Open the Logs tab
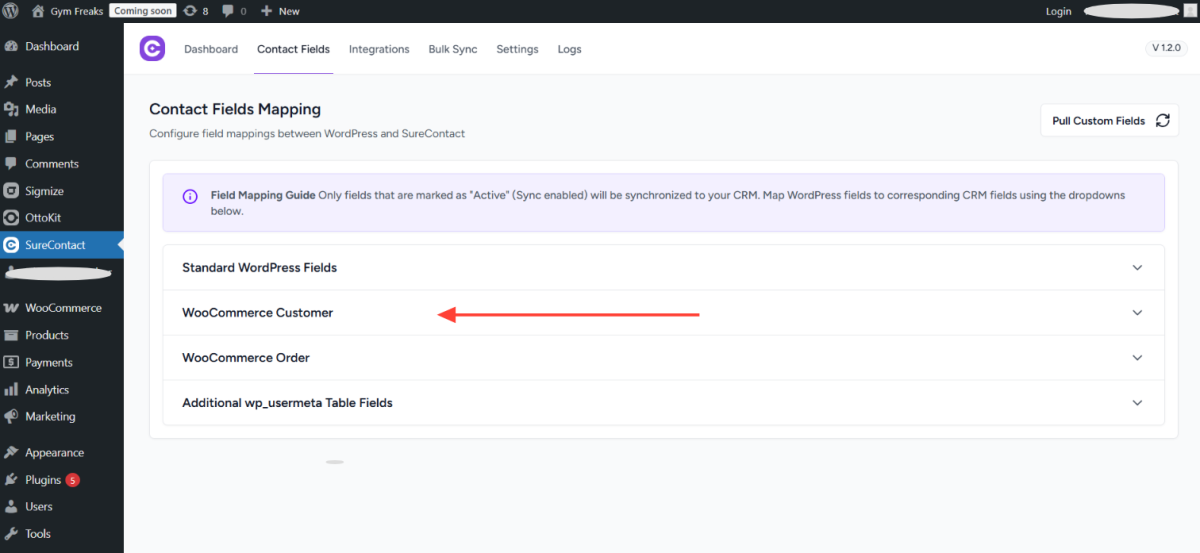The height and width of the screenshot is (553, 1200). (569, 49)
